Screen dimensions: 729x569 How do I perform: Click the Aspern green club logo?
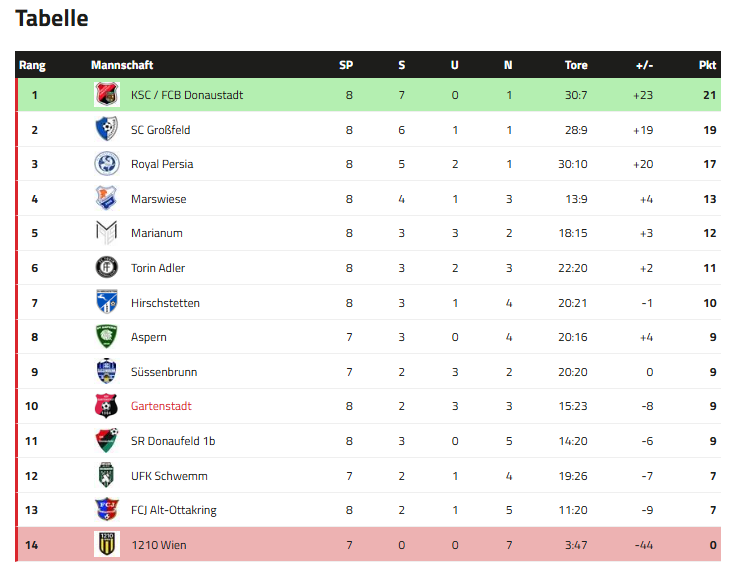(x=106, y=337)
